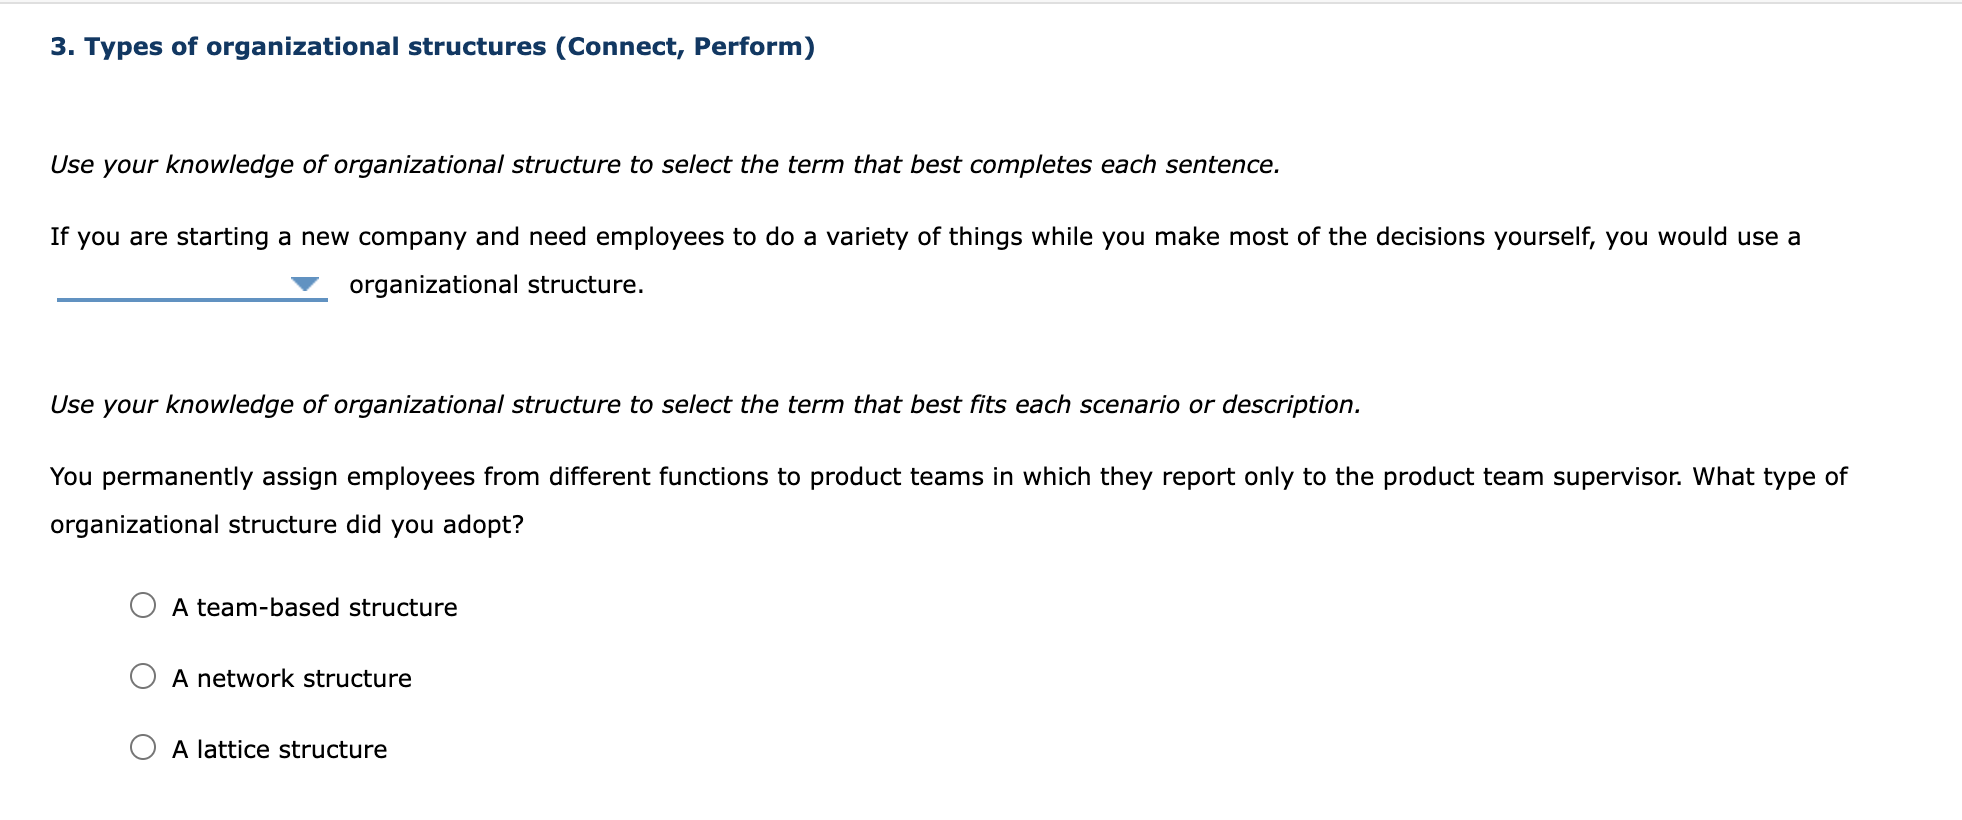Click the sentence starting with If you are starting
The image size is (1962, 820).
click(x=925, y=237)
